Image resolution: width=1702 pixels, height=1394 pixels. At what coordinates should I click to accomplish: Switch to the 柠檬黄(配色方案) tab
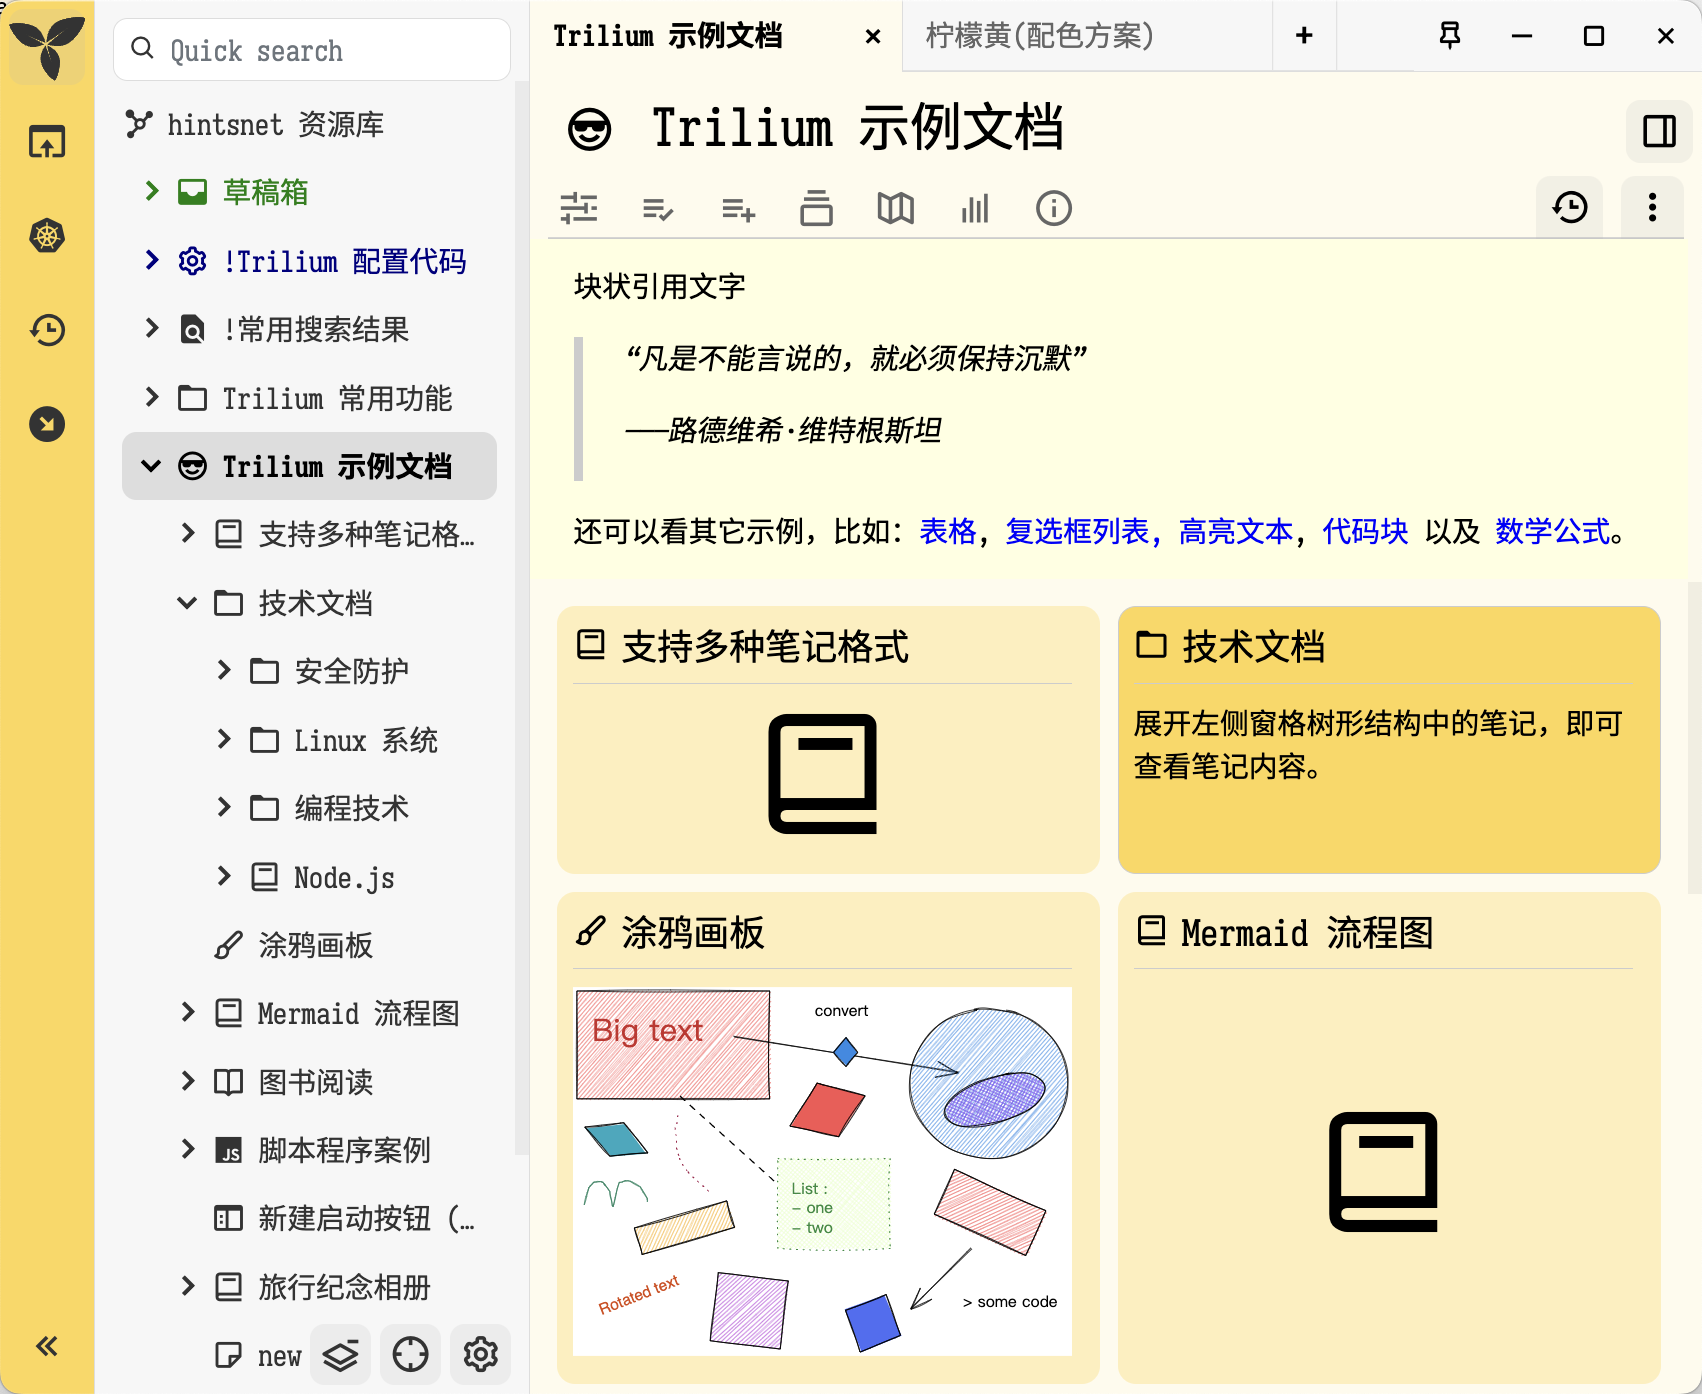1040,36
